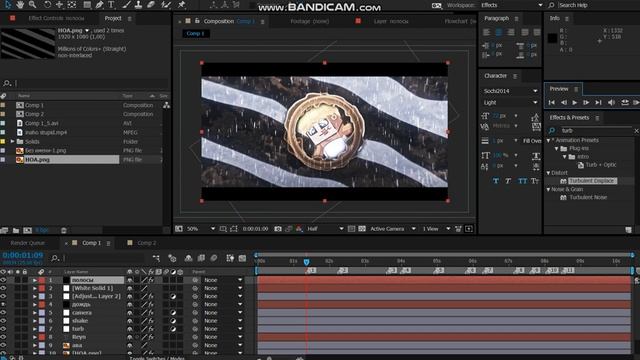
Task: Create new folder in Project panel
Action: 16,230
